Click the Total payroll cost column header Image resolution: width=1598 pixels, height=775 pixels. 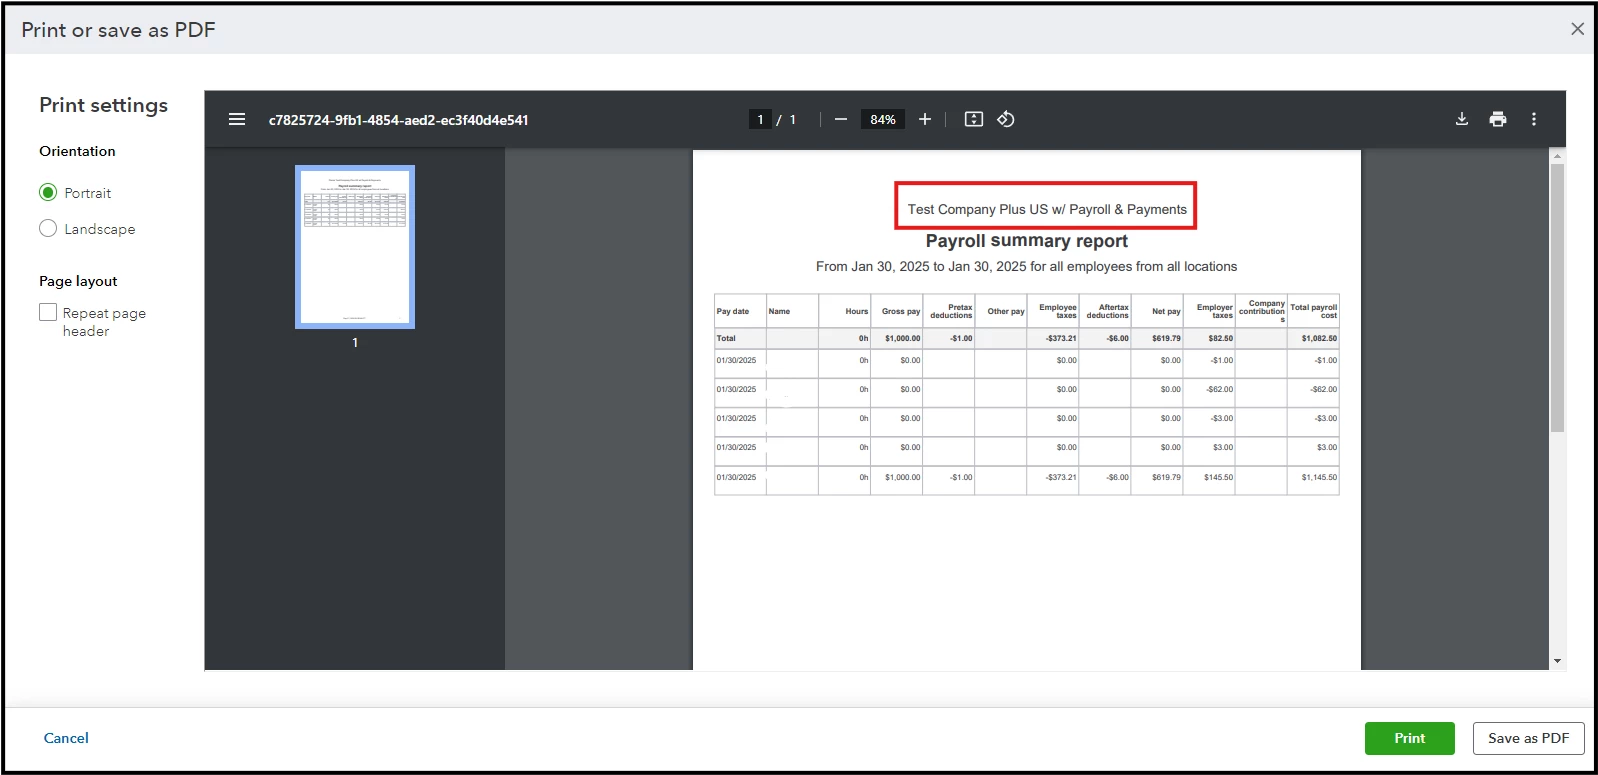1313,311
